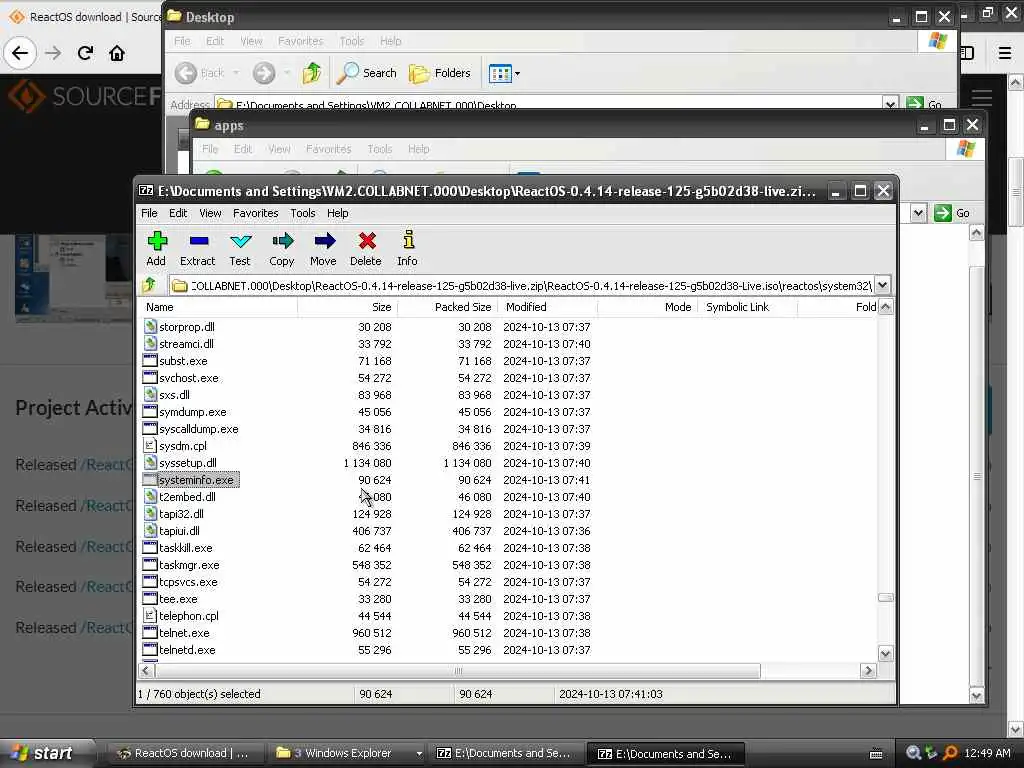
Task: Go back in the browser
Action: (20, 53)
